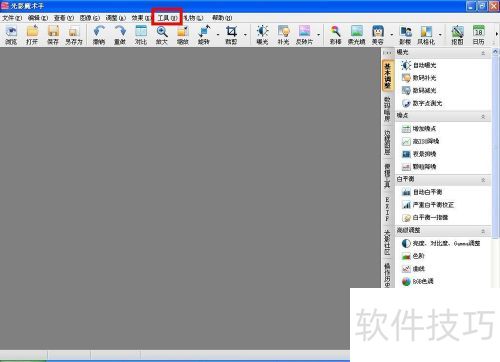This screenshot has width=500, height=362.
Task: Open the 帮助 (Help) menu
Action: 222,18
